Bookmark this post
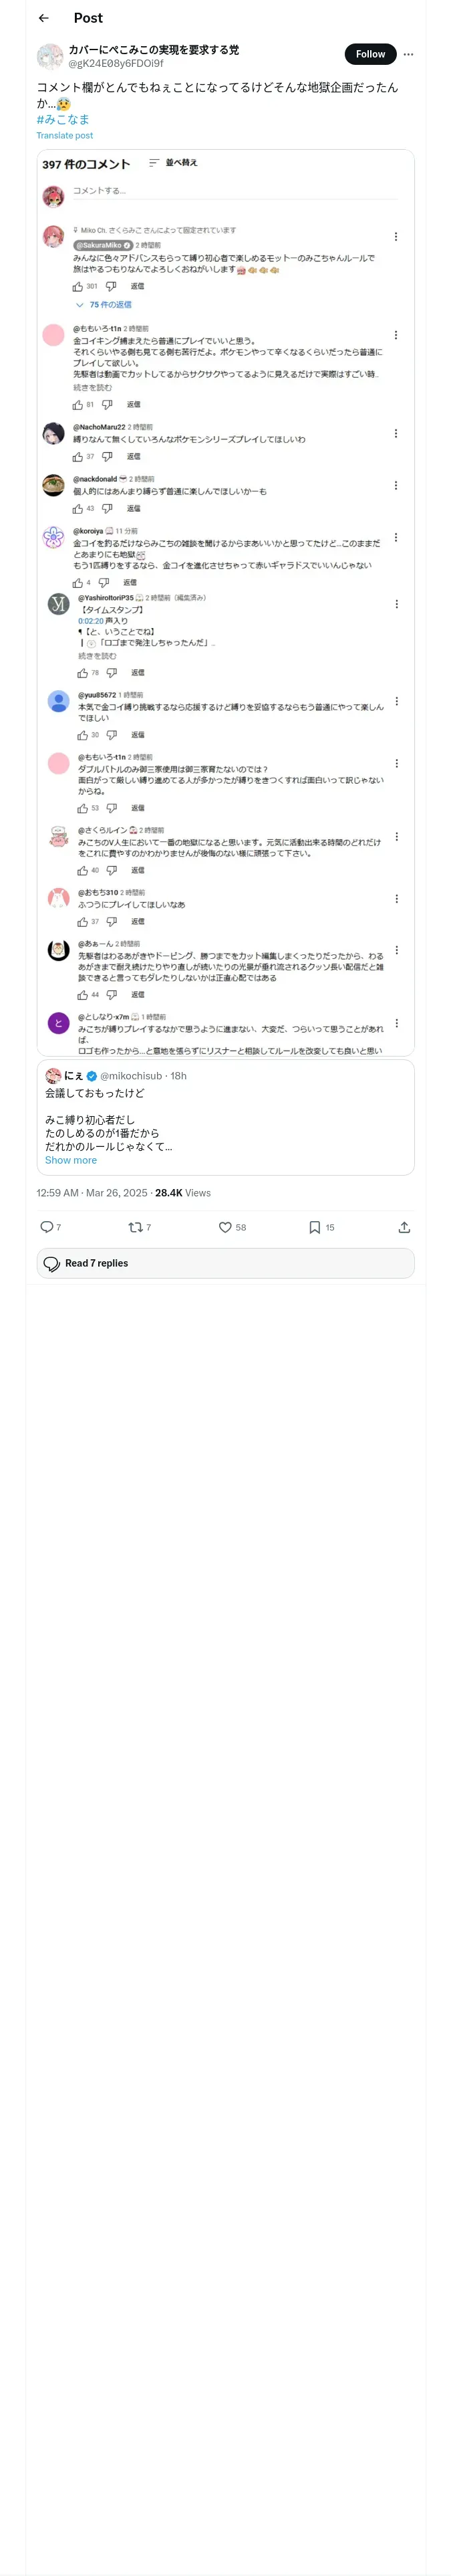451x2576 pixels. pyautogui.click(x=314, y=1227)
